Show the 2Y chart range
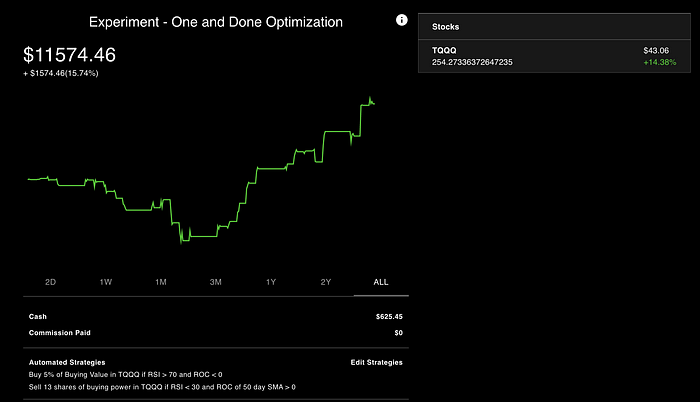The image size is (700, 402). [x=326, y=282]
